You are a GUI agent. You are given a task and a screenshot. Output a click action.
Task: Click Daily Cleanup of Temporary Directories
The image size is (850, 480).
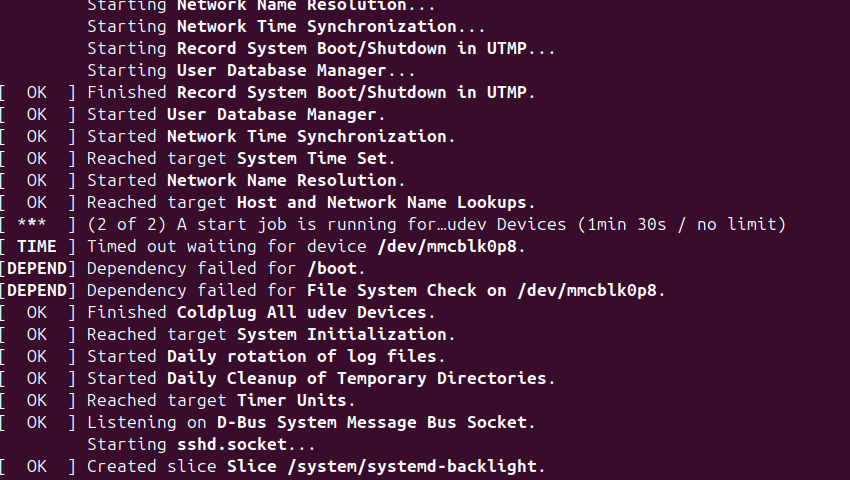(x=360, y=378)
